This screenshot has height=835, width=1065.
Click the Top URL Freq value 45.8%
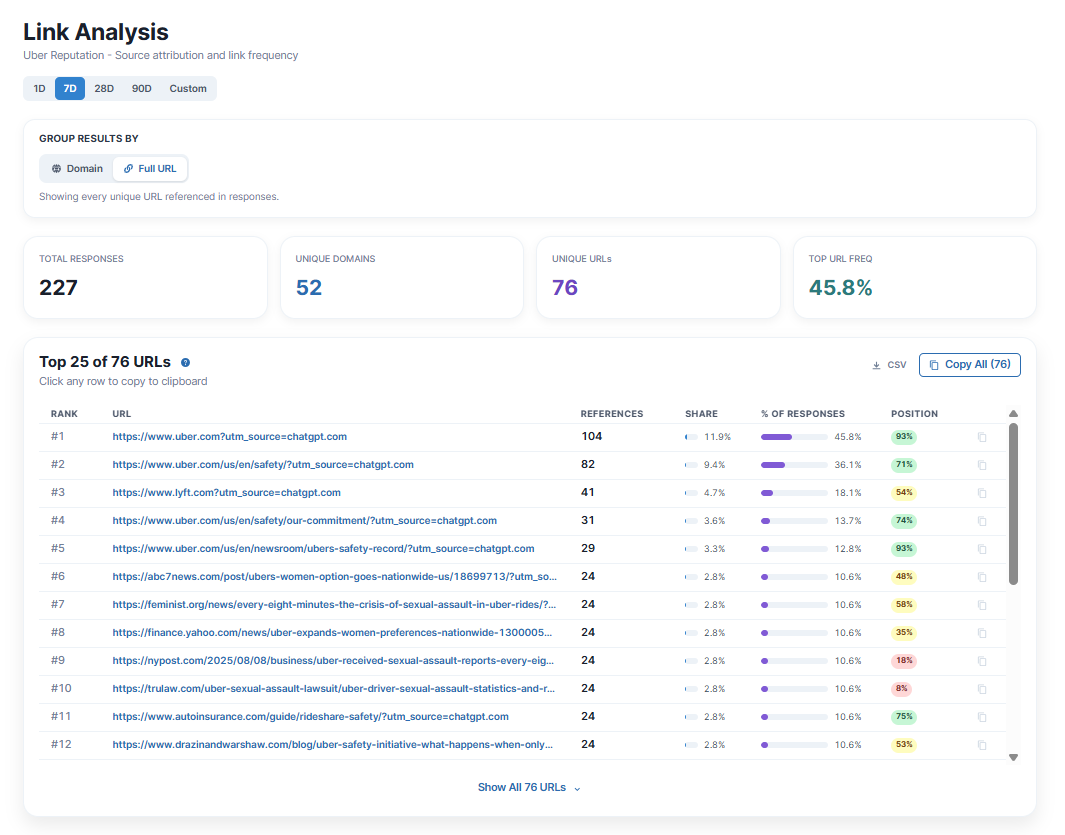coord(840,288)
